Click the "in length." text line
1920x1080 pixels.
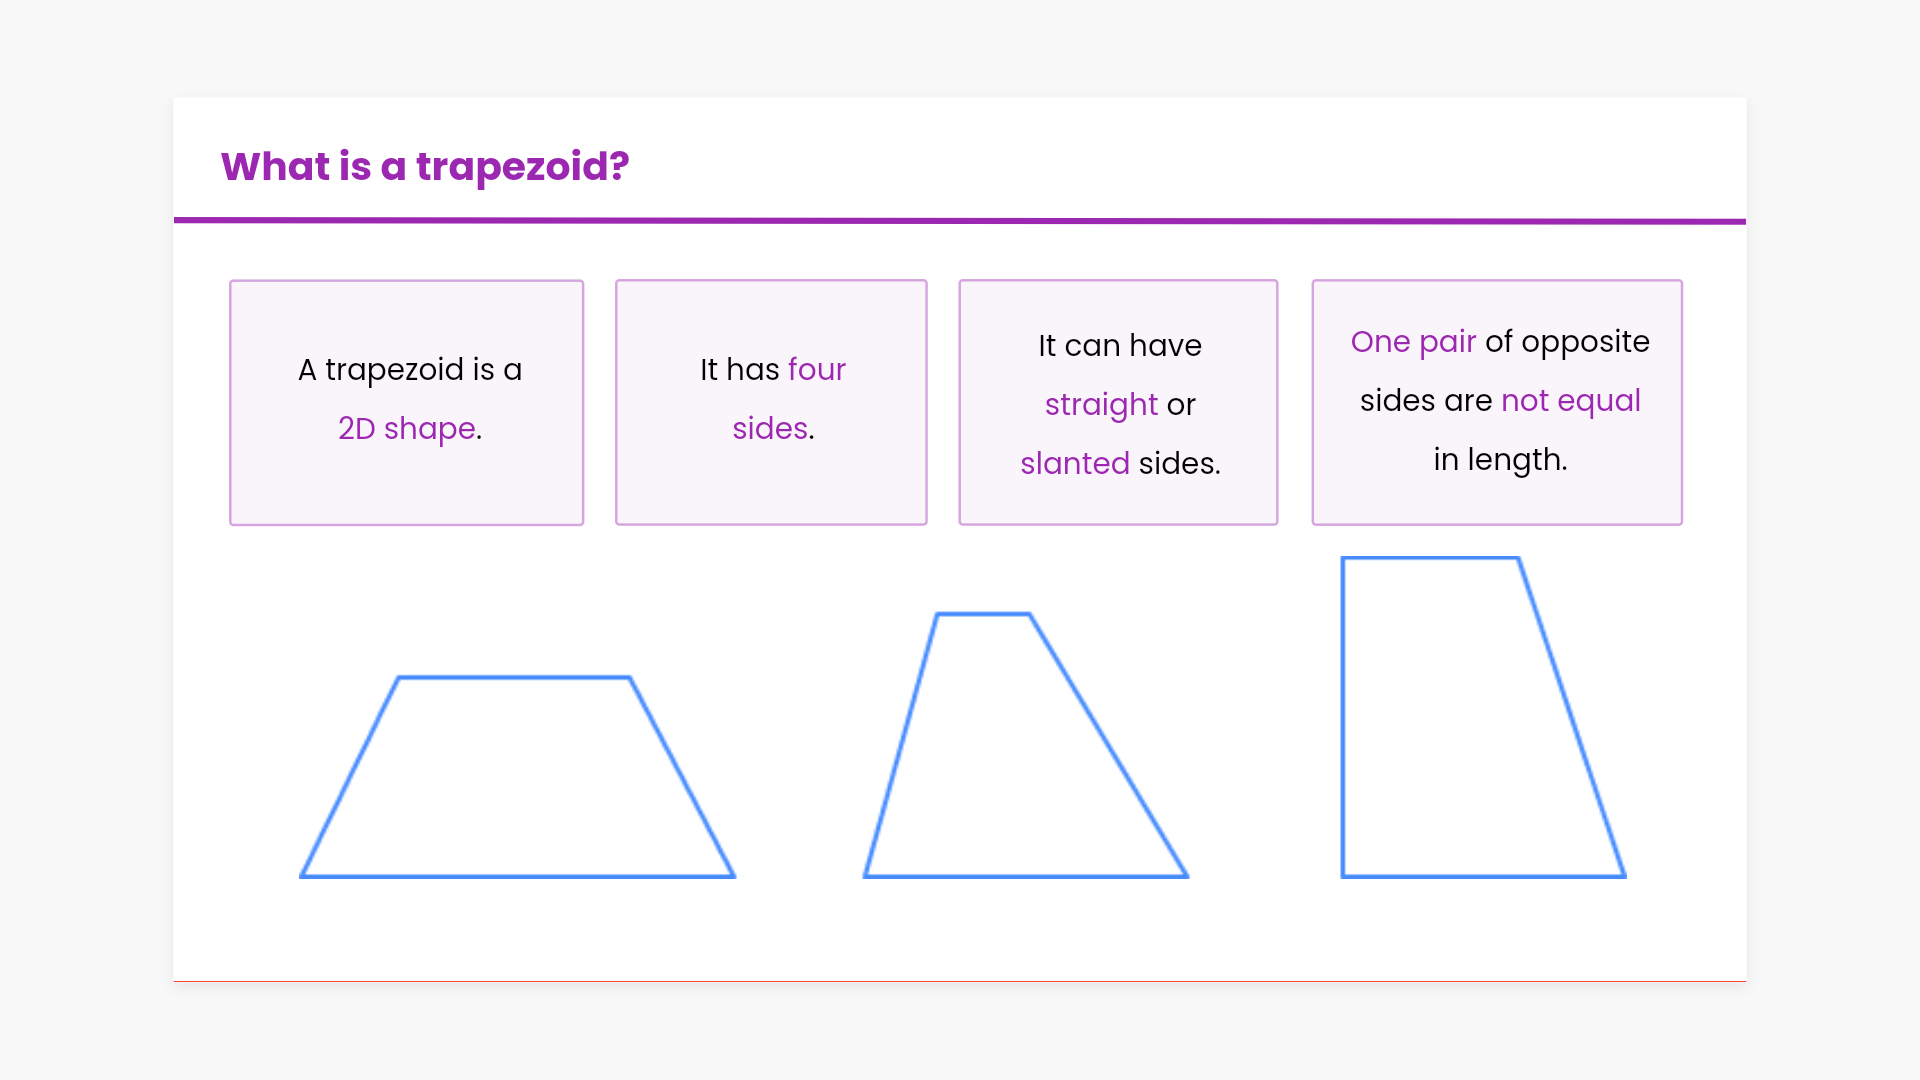(x=1500, y=460)
